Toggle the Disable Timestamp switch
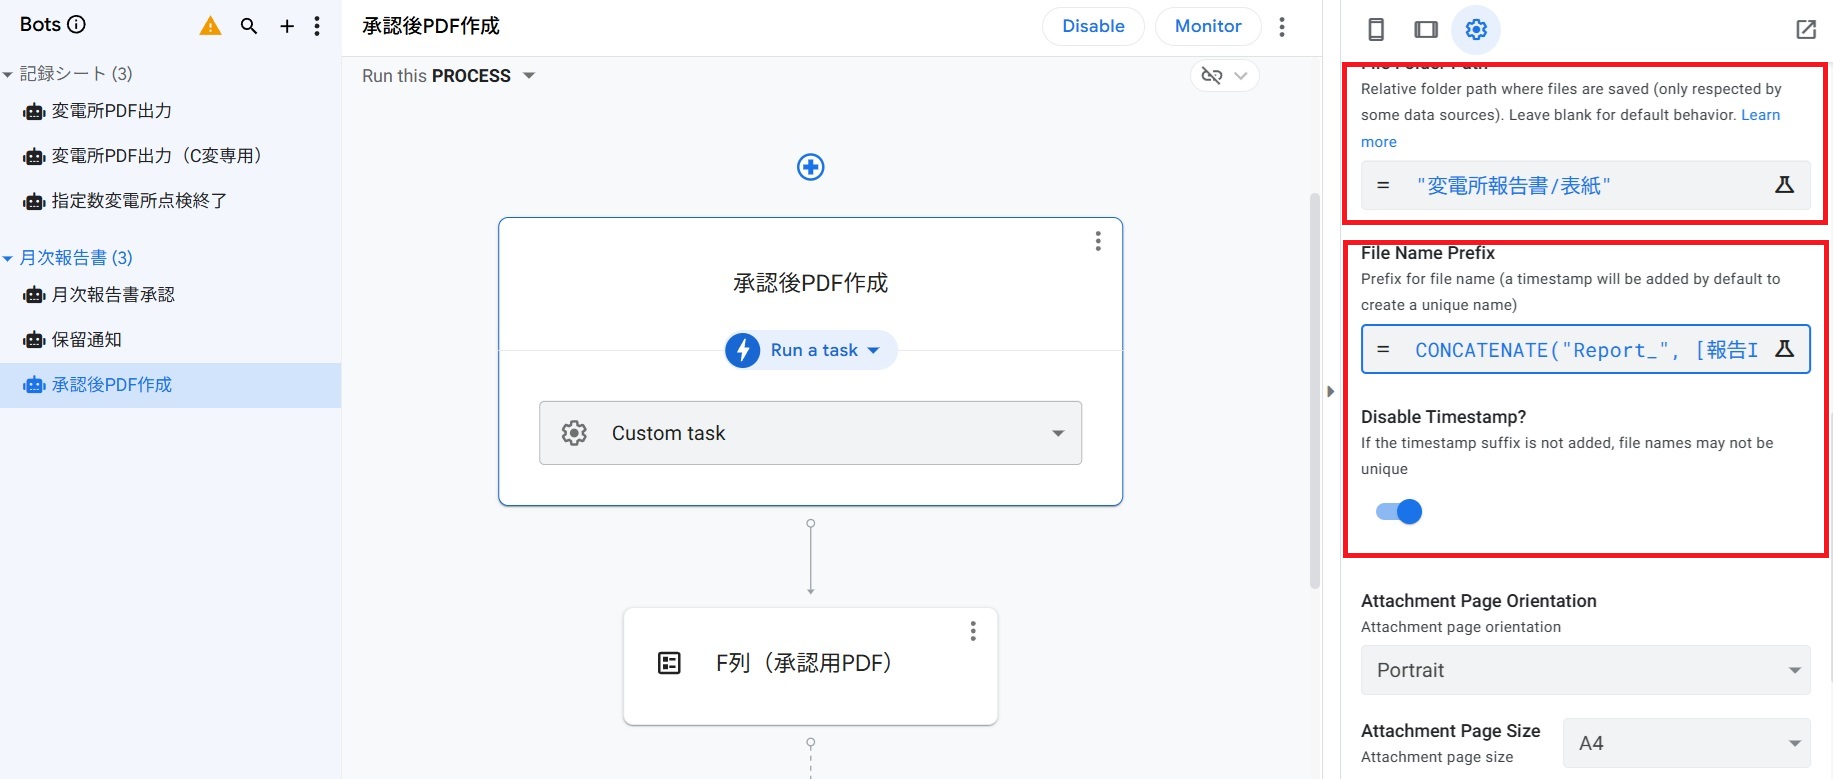 coord(1399,512)
